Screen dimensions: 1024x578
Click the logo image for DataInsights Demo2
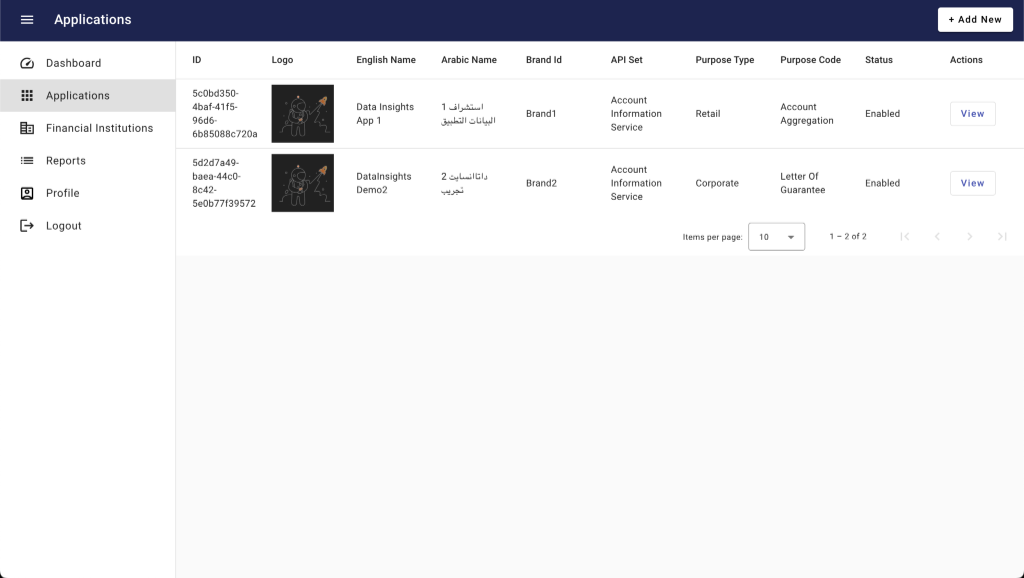click(302, 183)
